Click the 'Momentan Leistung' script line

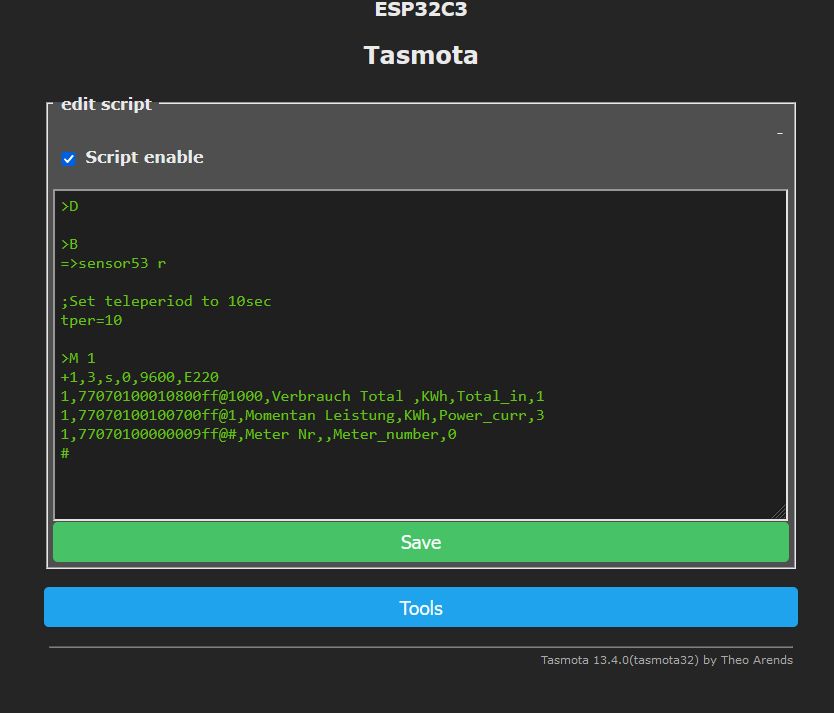[x=302, y=416]
